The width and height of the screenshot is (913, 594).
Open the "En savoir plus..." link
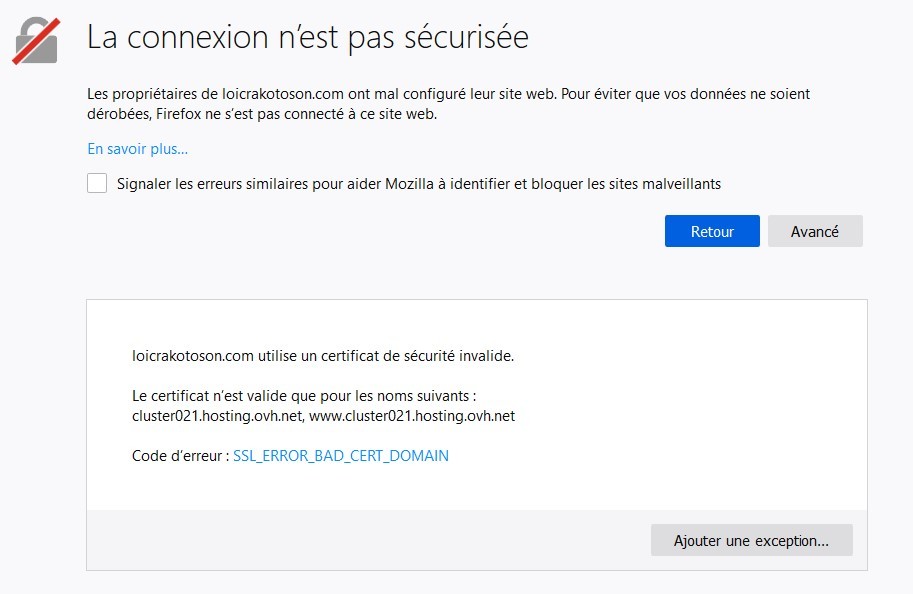[x=137, y=149]
